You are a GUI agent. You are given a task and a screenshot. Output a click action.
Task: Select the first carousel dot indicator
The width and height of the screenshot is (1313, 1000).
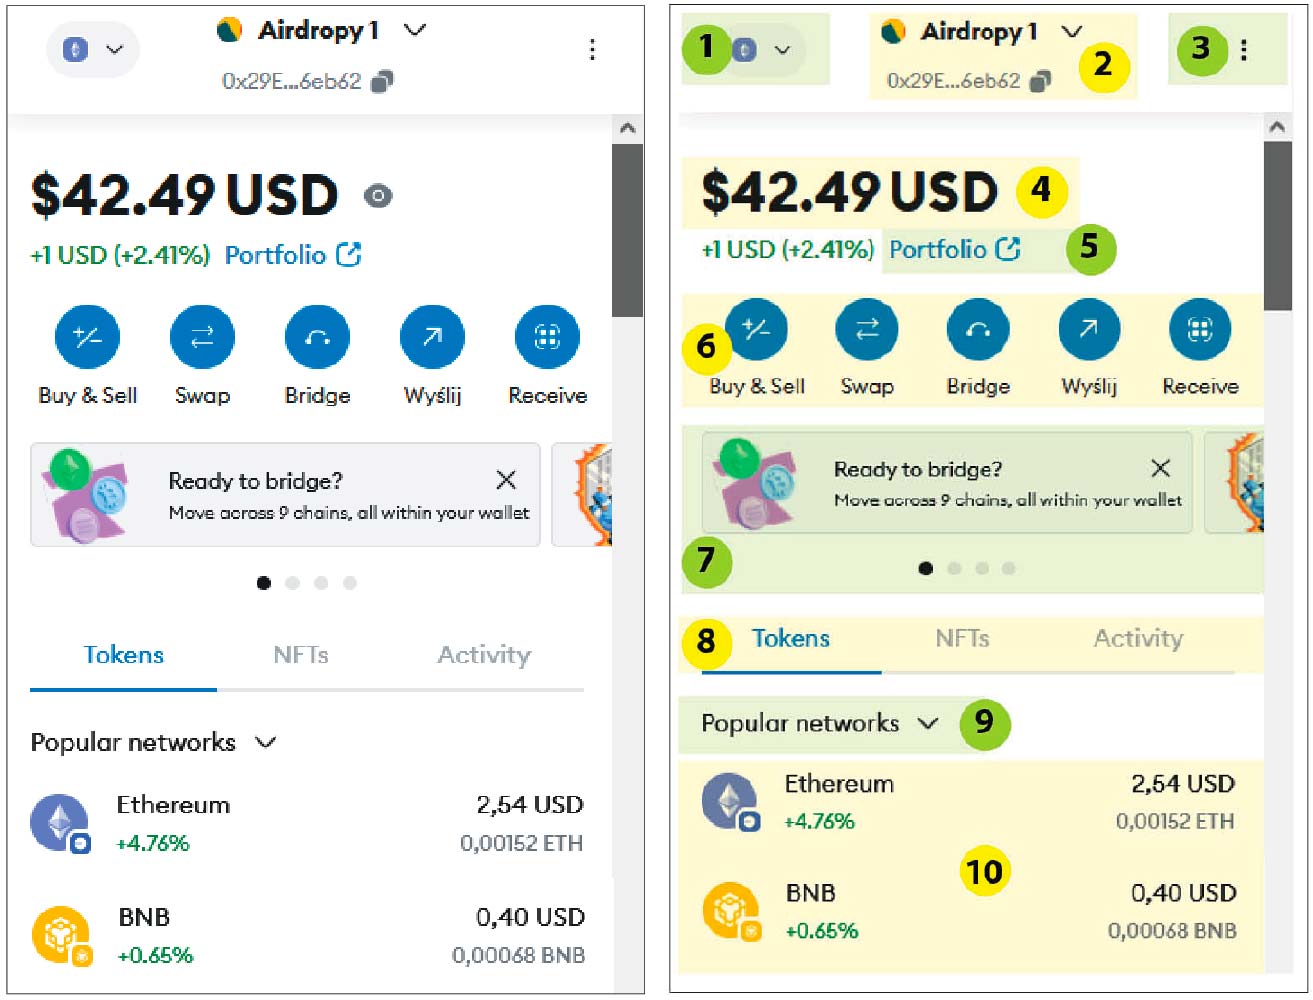click(264, 583)
